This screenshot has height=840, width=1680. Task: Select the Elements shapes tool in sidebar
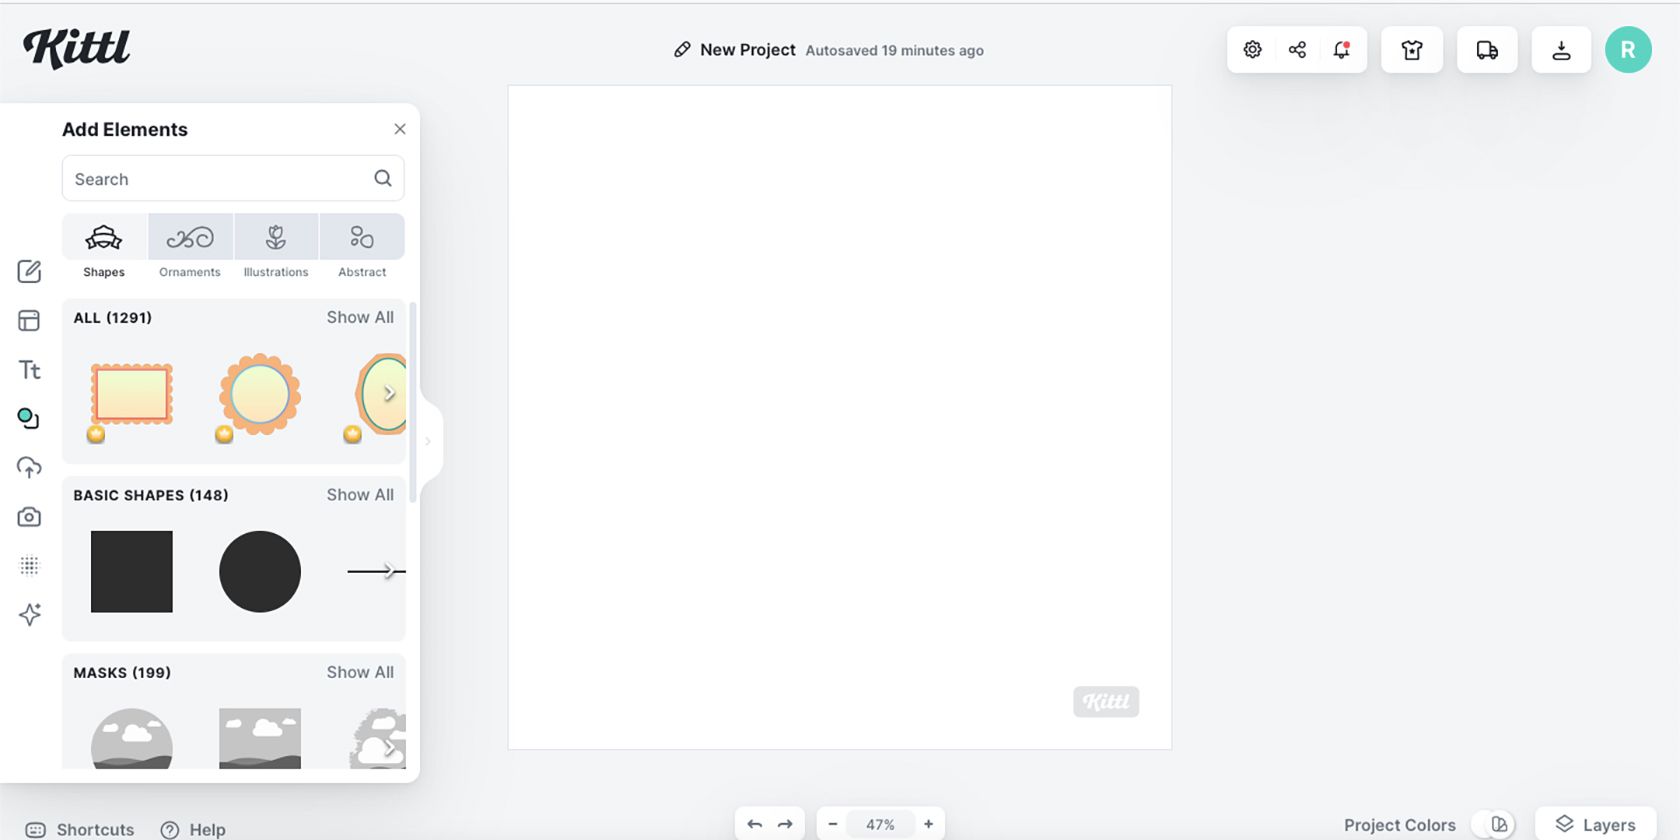tap(29, 418)
